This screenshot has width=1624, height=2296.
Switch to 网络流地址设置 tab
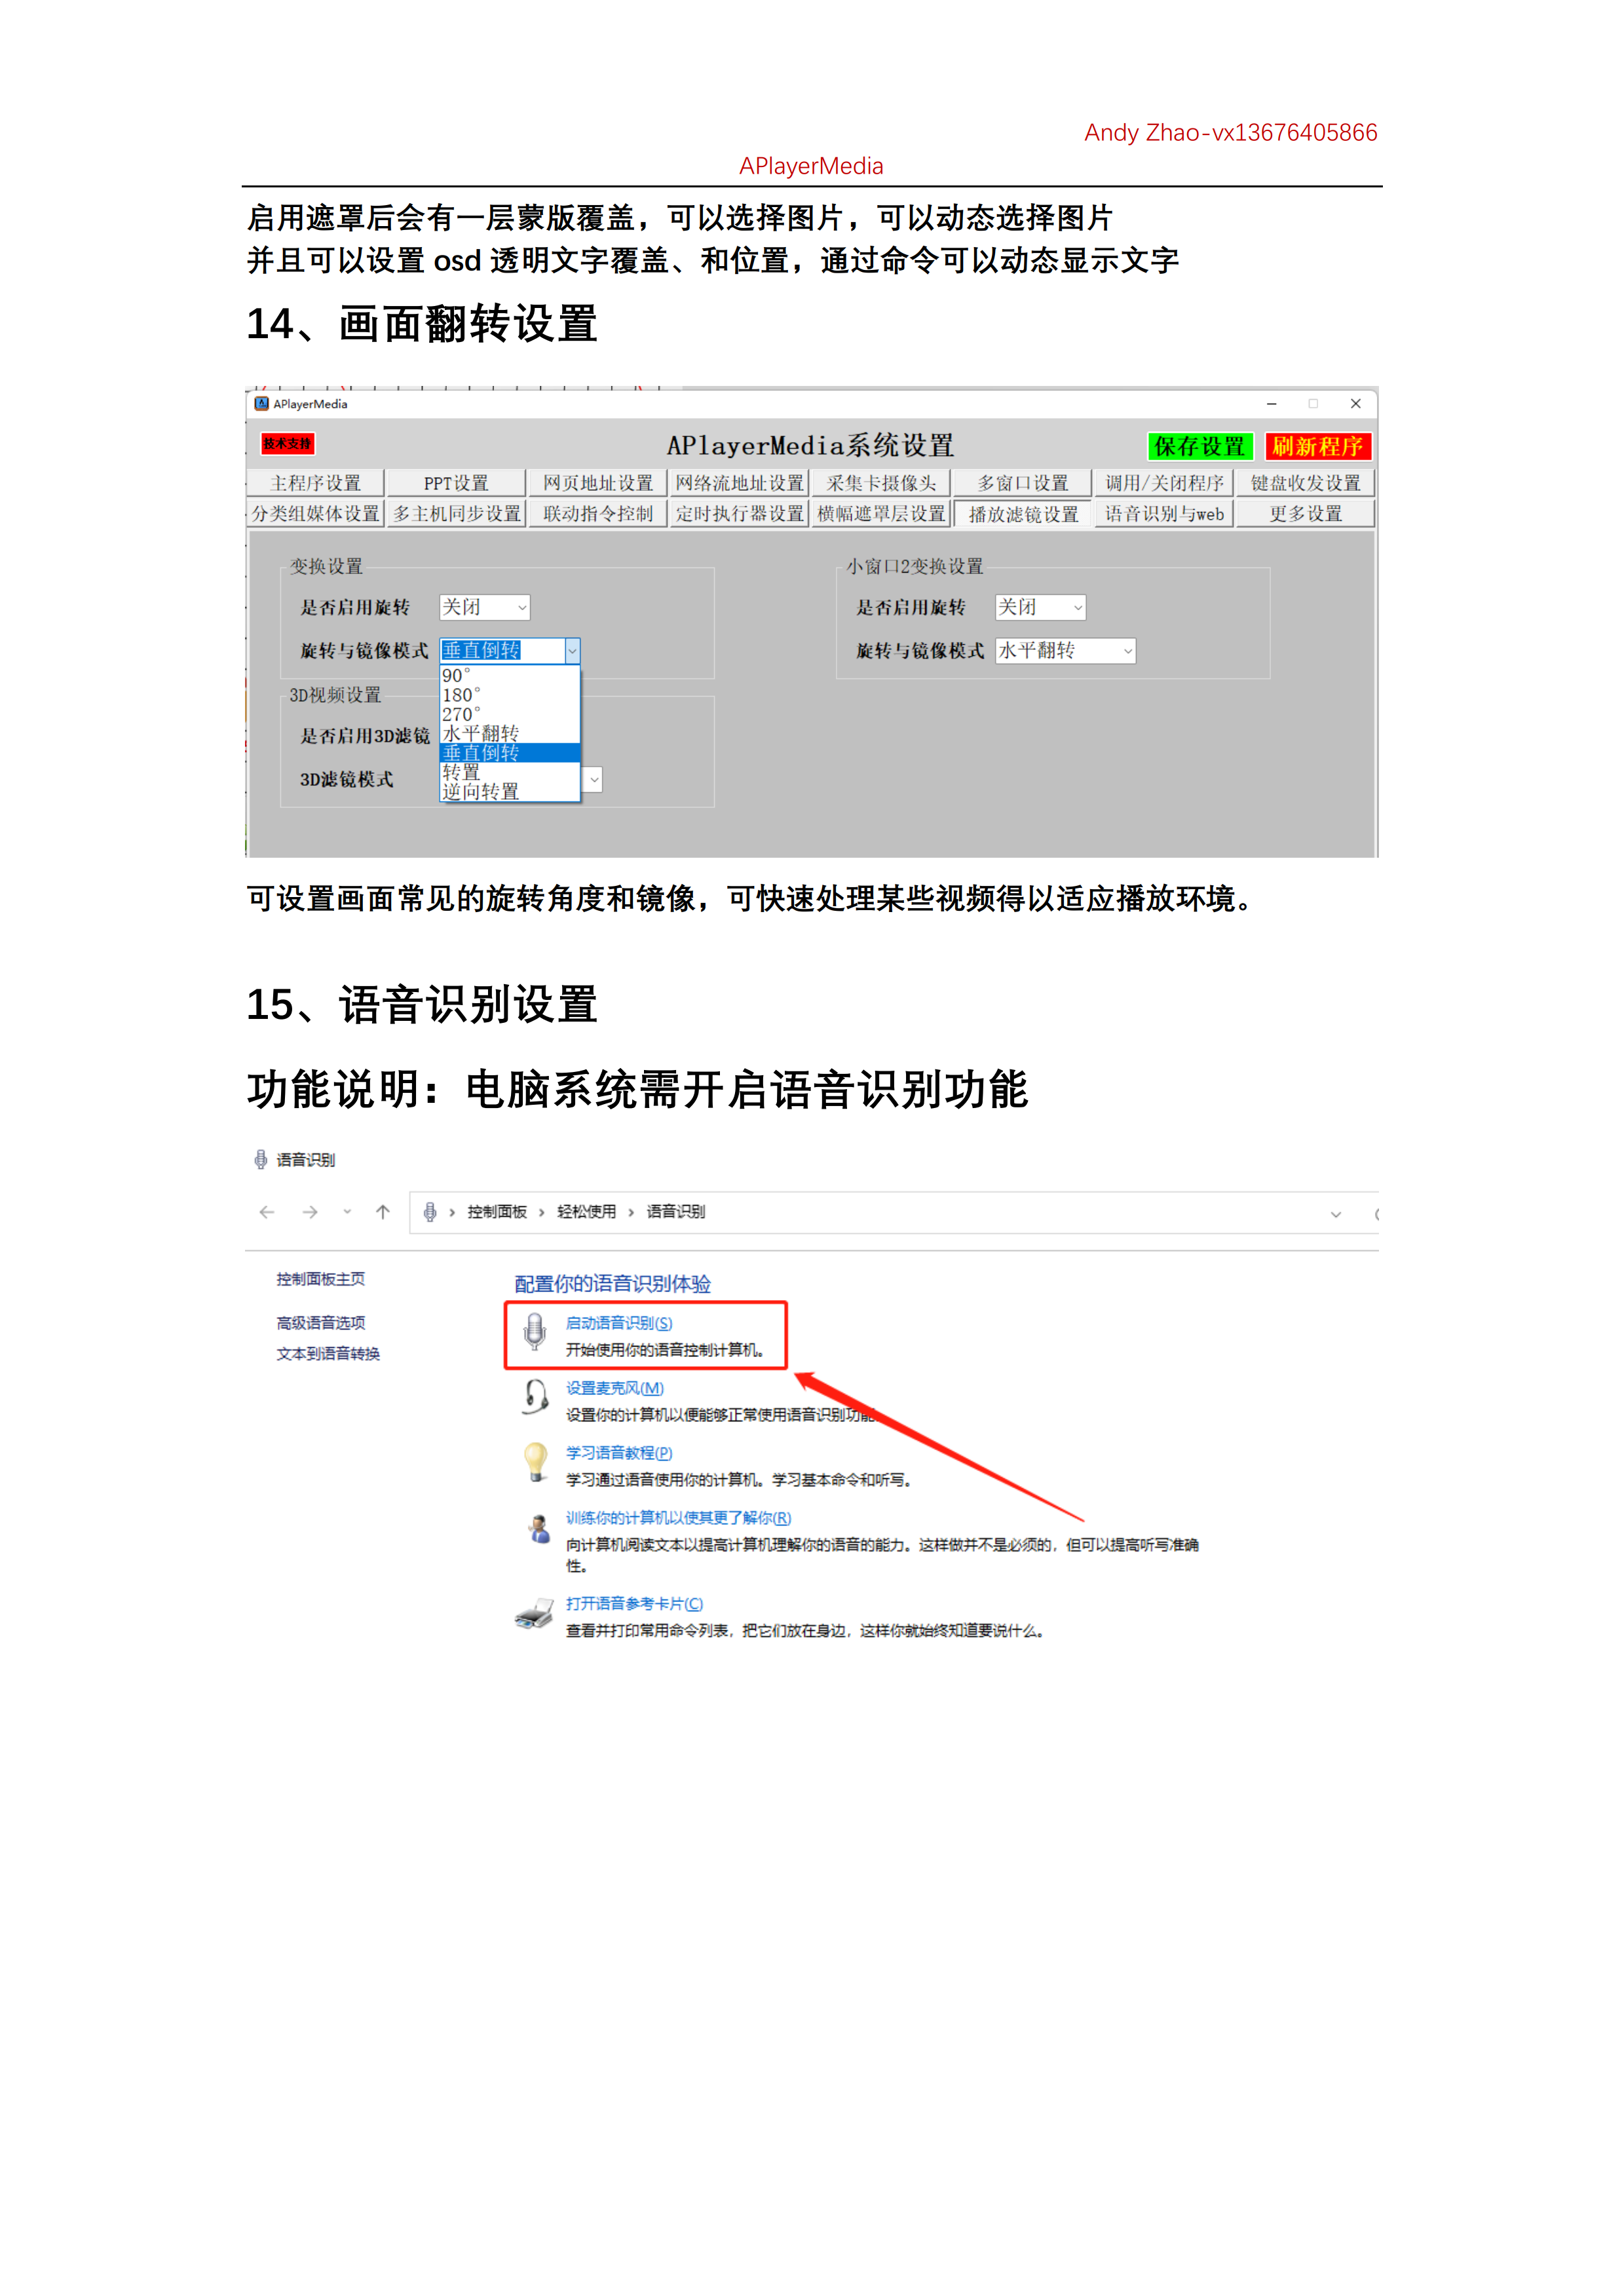click(739, 483)
